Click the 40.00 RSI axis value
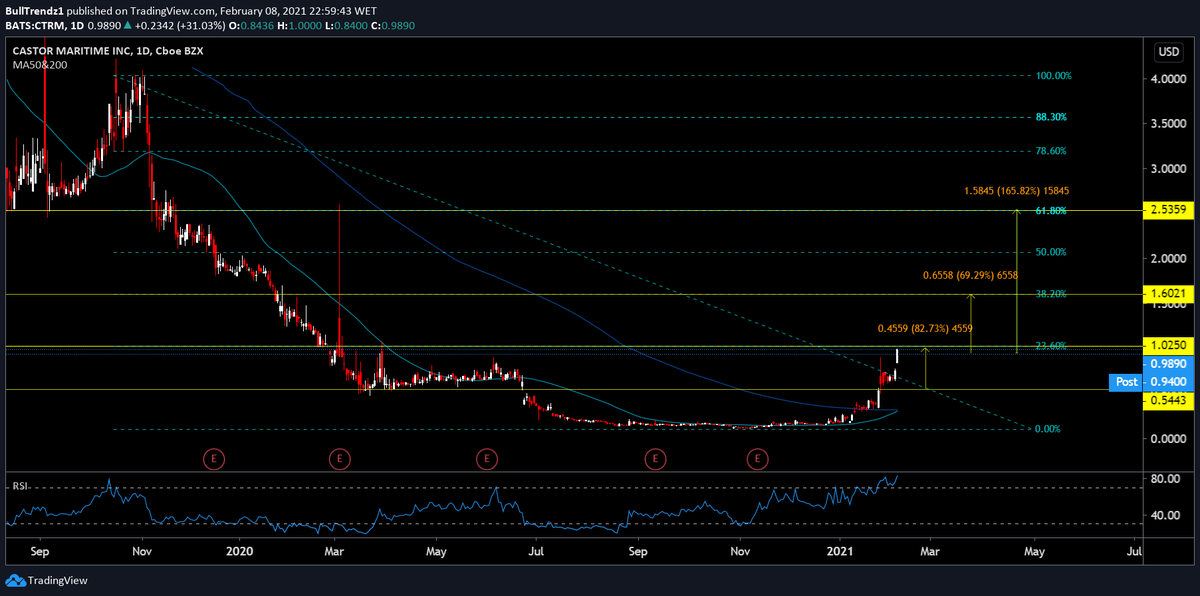The image size is (1200, 596). (x=1163, y=516)
